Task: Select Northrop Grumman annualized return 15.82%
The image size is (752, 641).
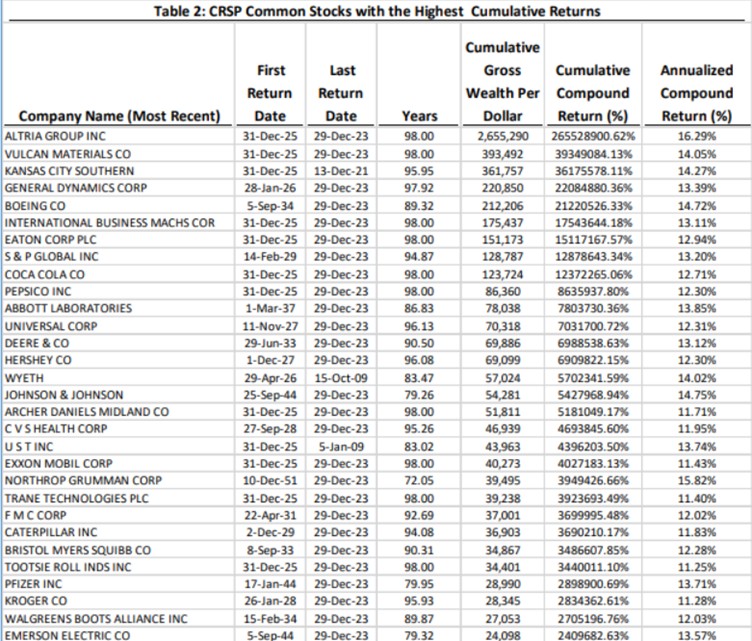Action: point(697,480)
